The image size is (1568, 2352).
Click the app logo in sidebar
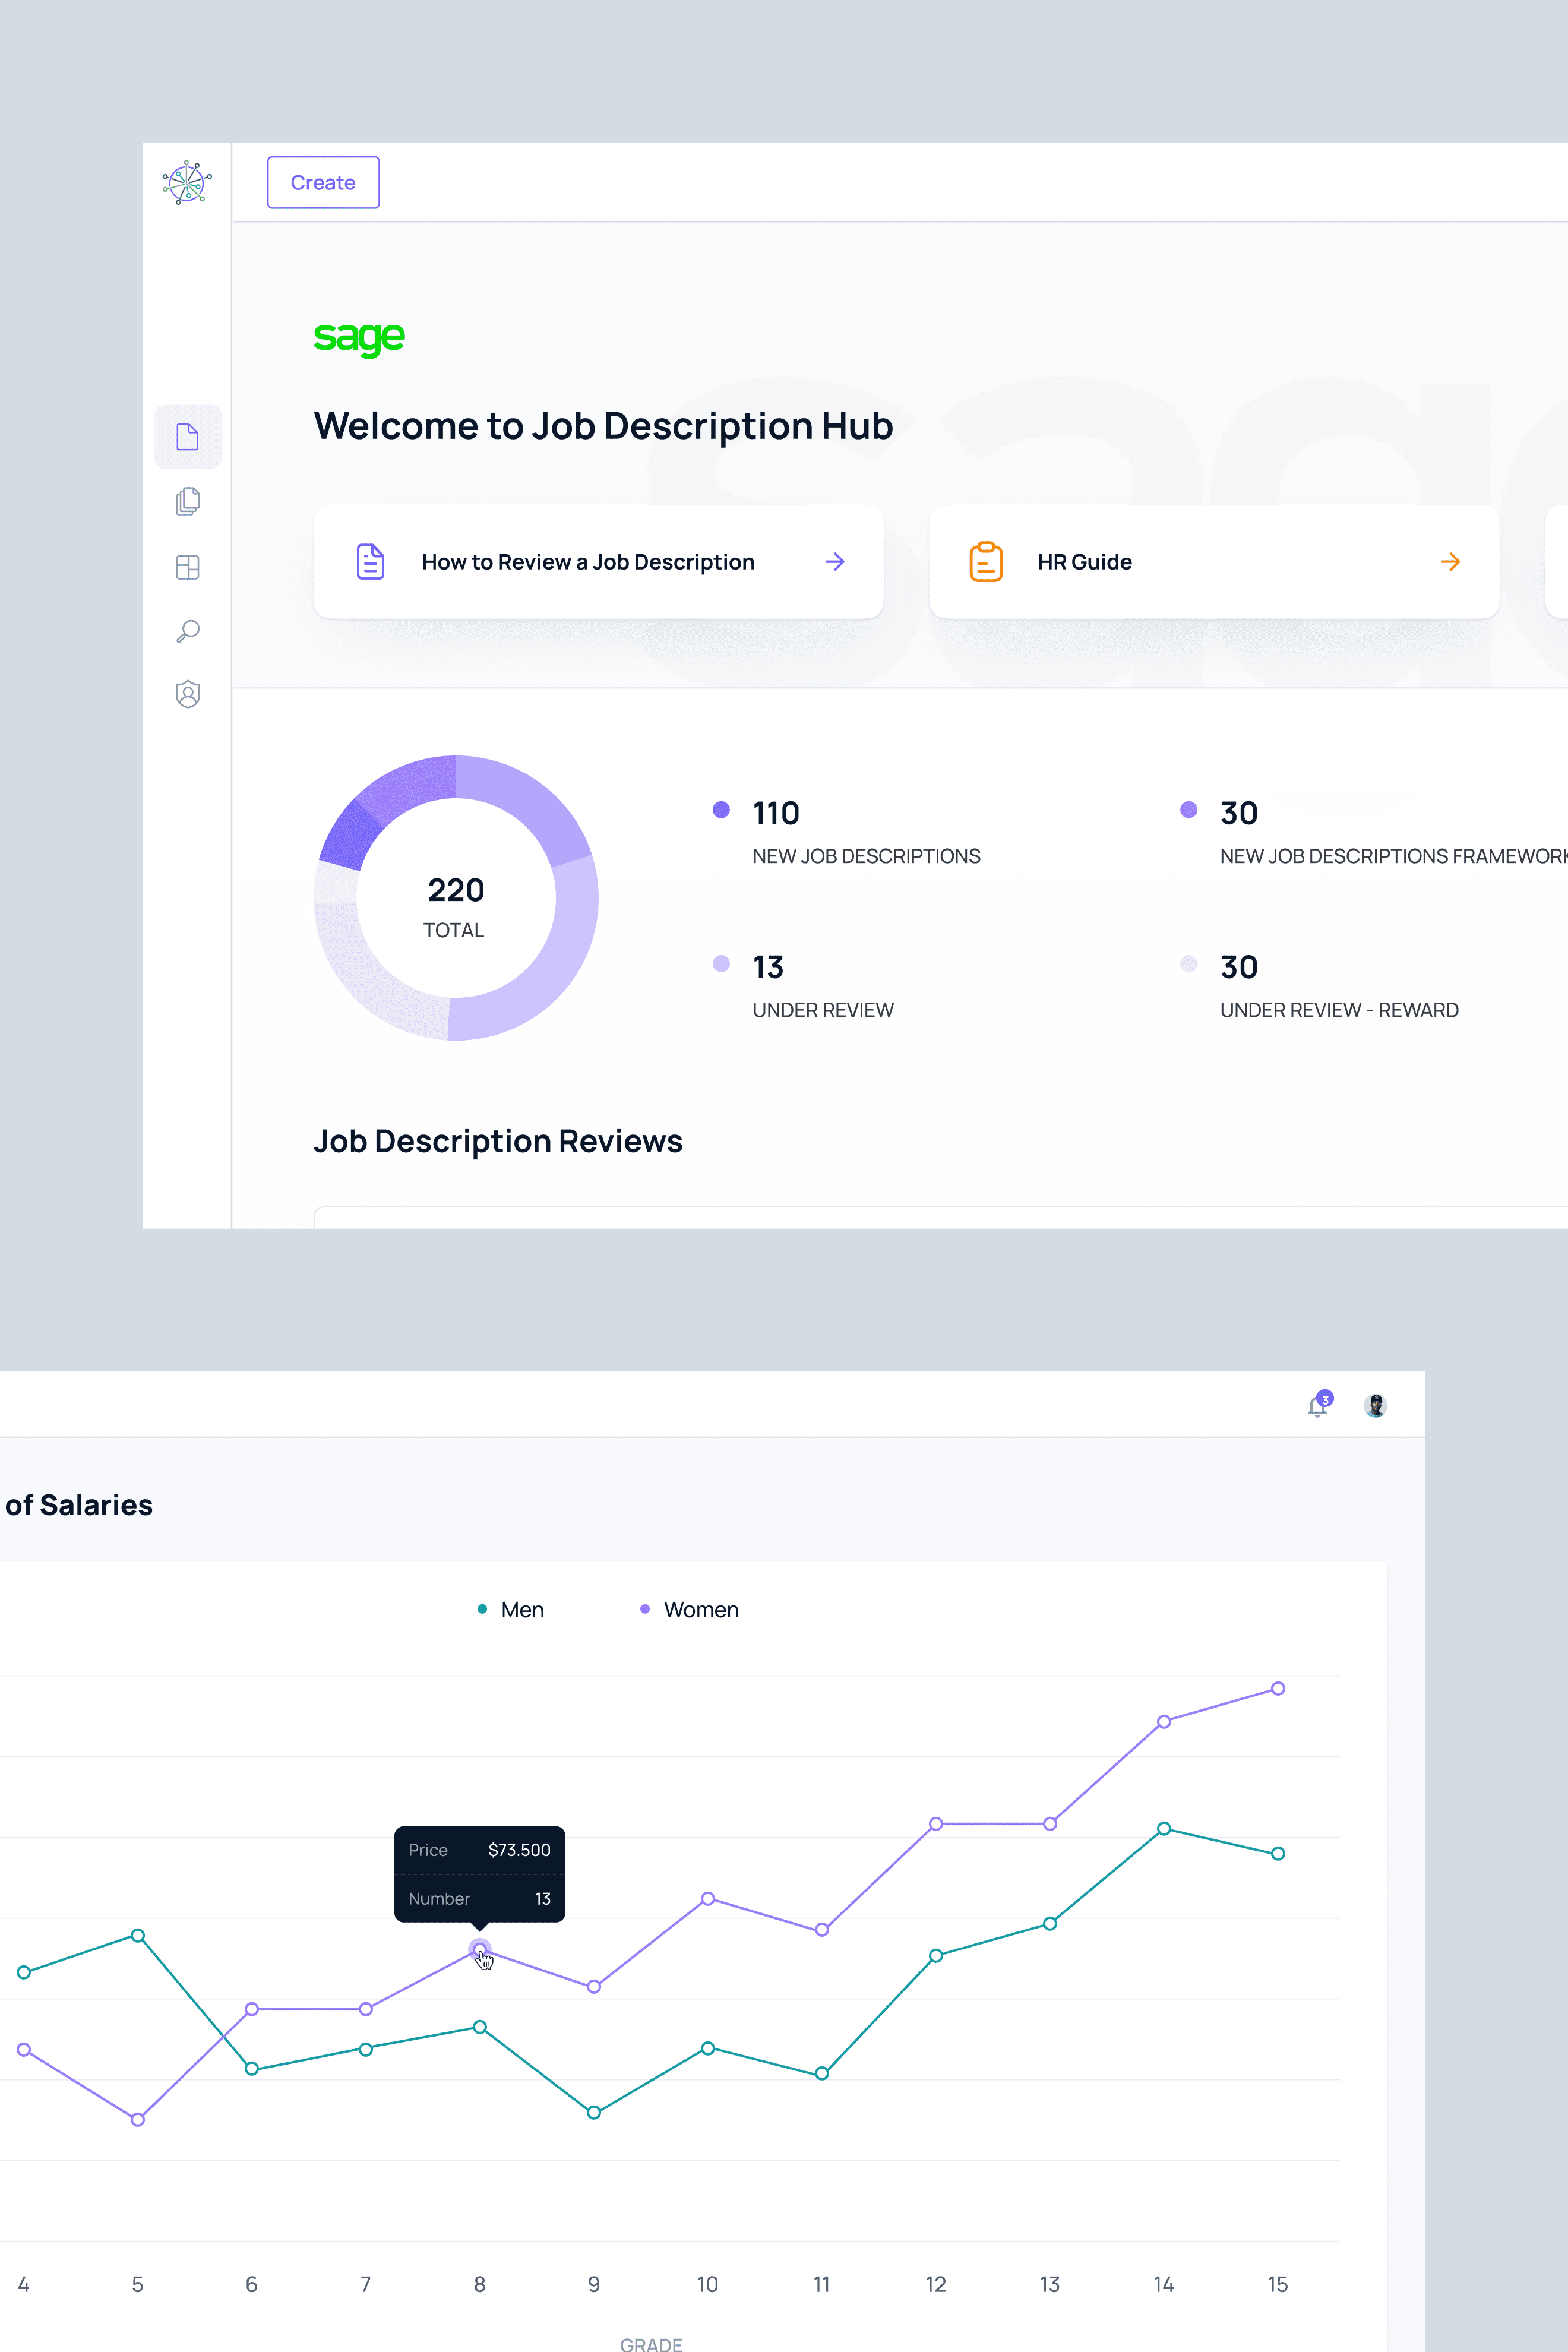(187, 183)
